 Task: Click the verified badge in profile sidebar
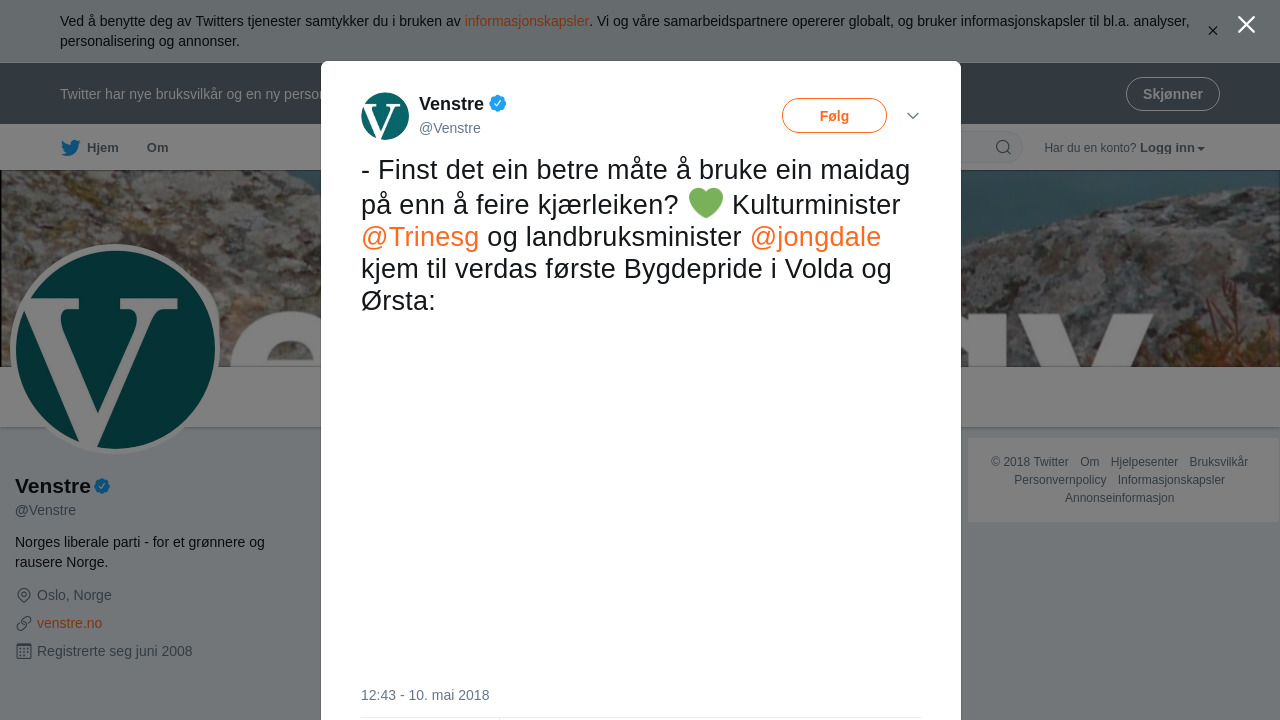(x=102, y=486)
